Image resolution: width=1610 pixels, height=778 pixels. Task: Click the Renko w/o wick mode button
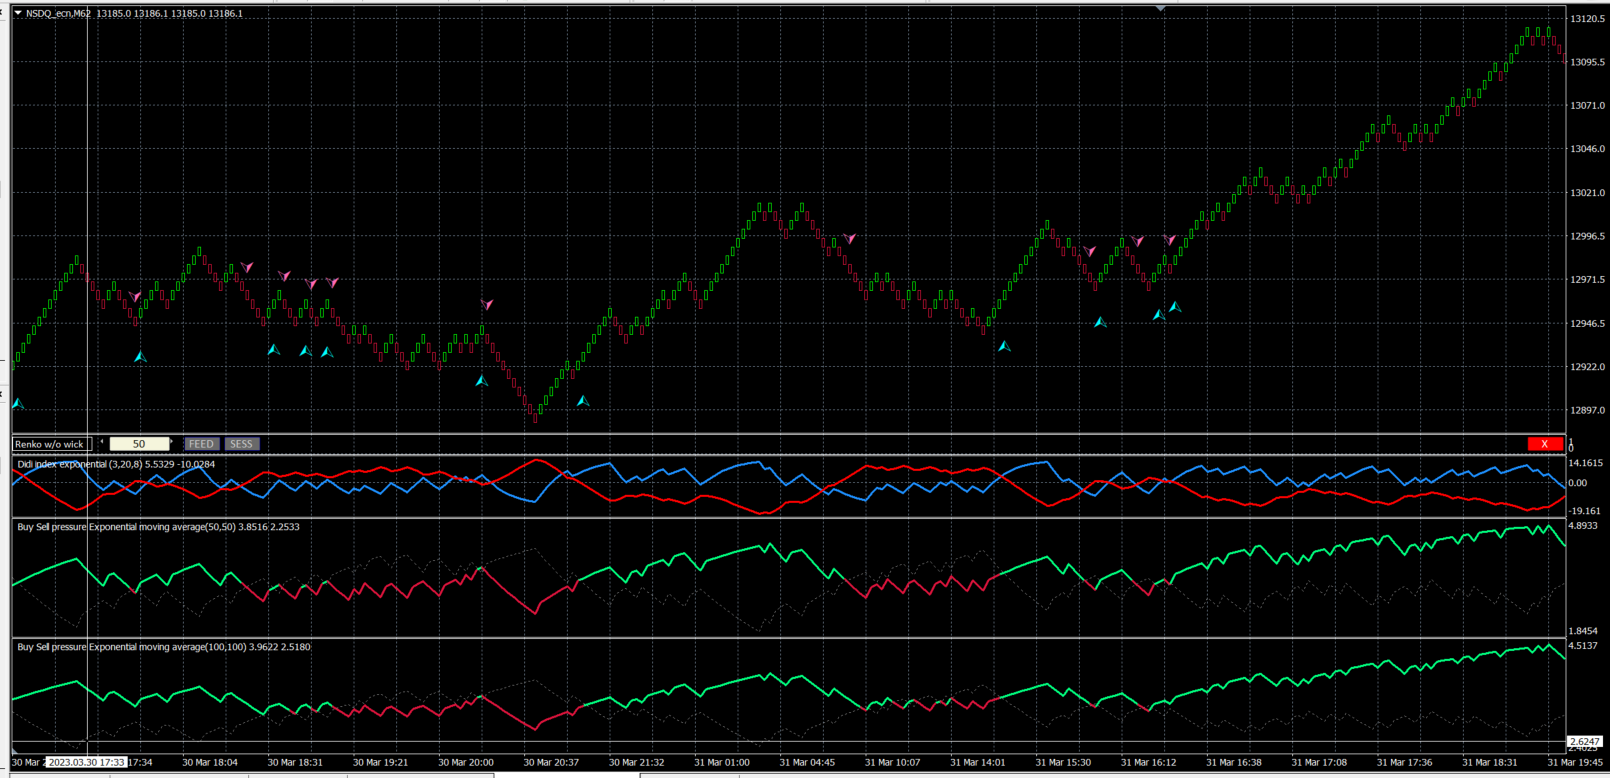[x=51, y=444]
